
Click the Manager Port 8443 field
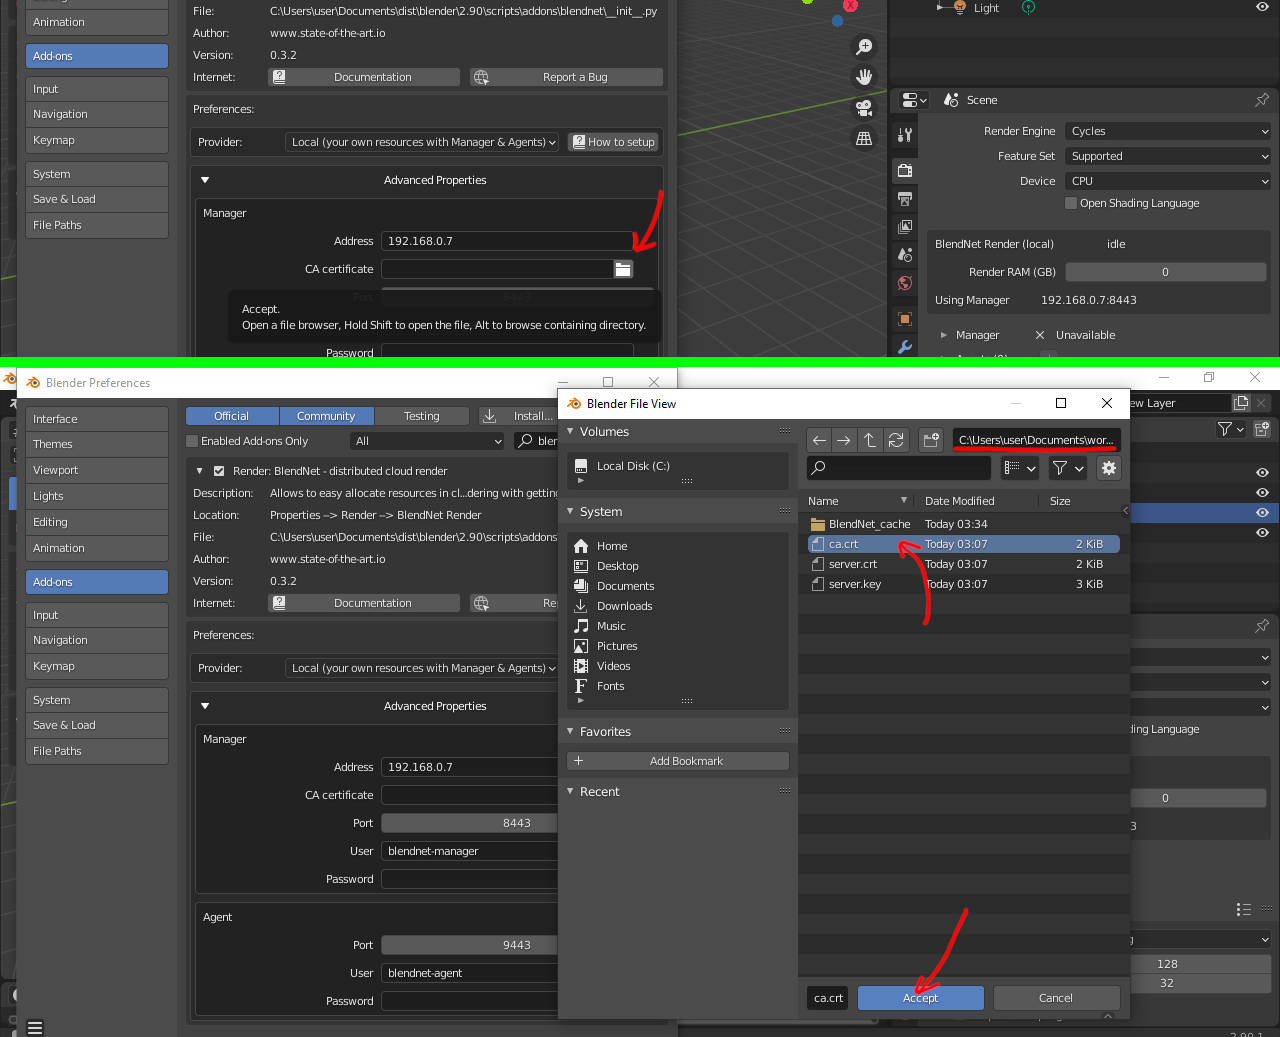click(469, 823)
